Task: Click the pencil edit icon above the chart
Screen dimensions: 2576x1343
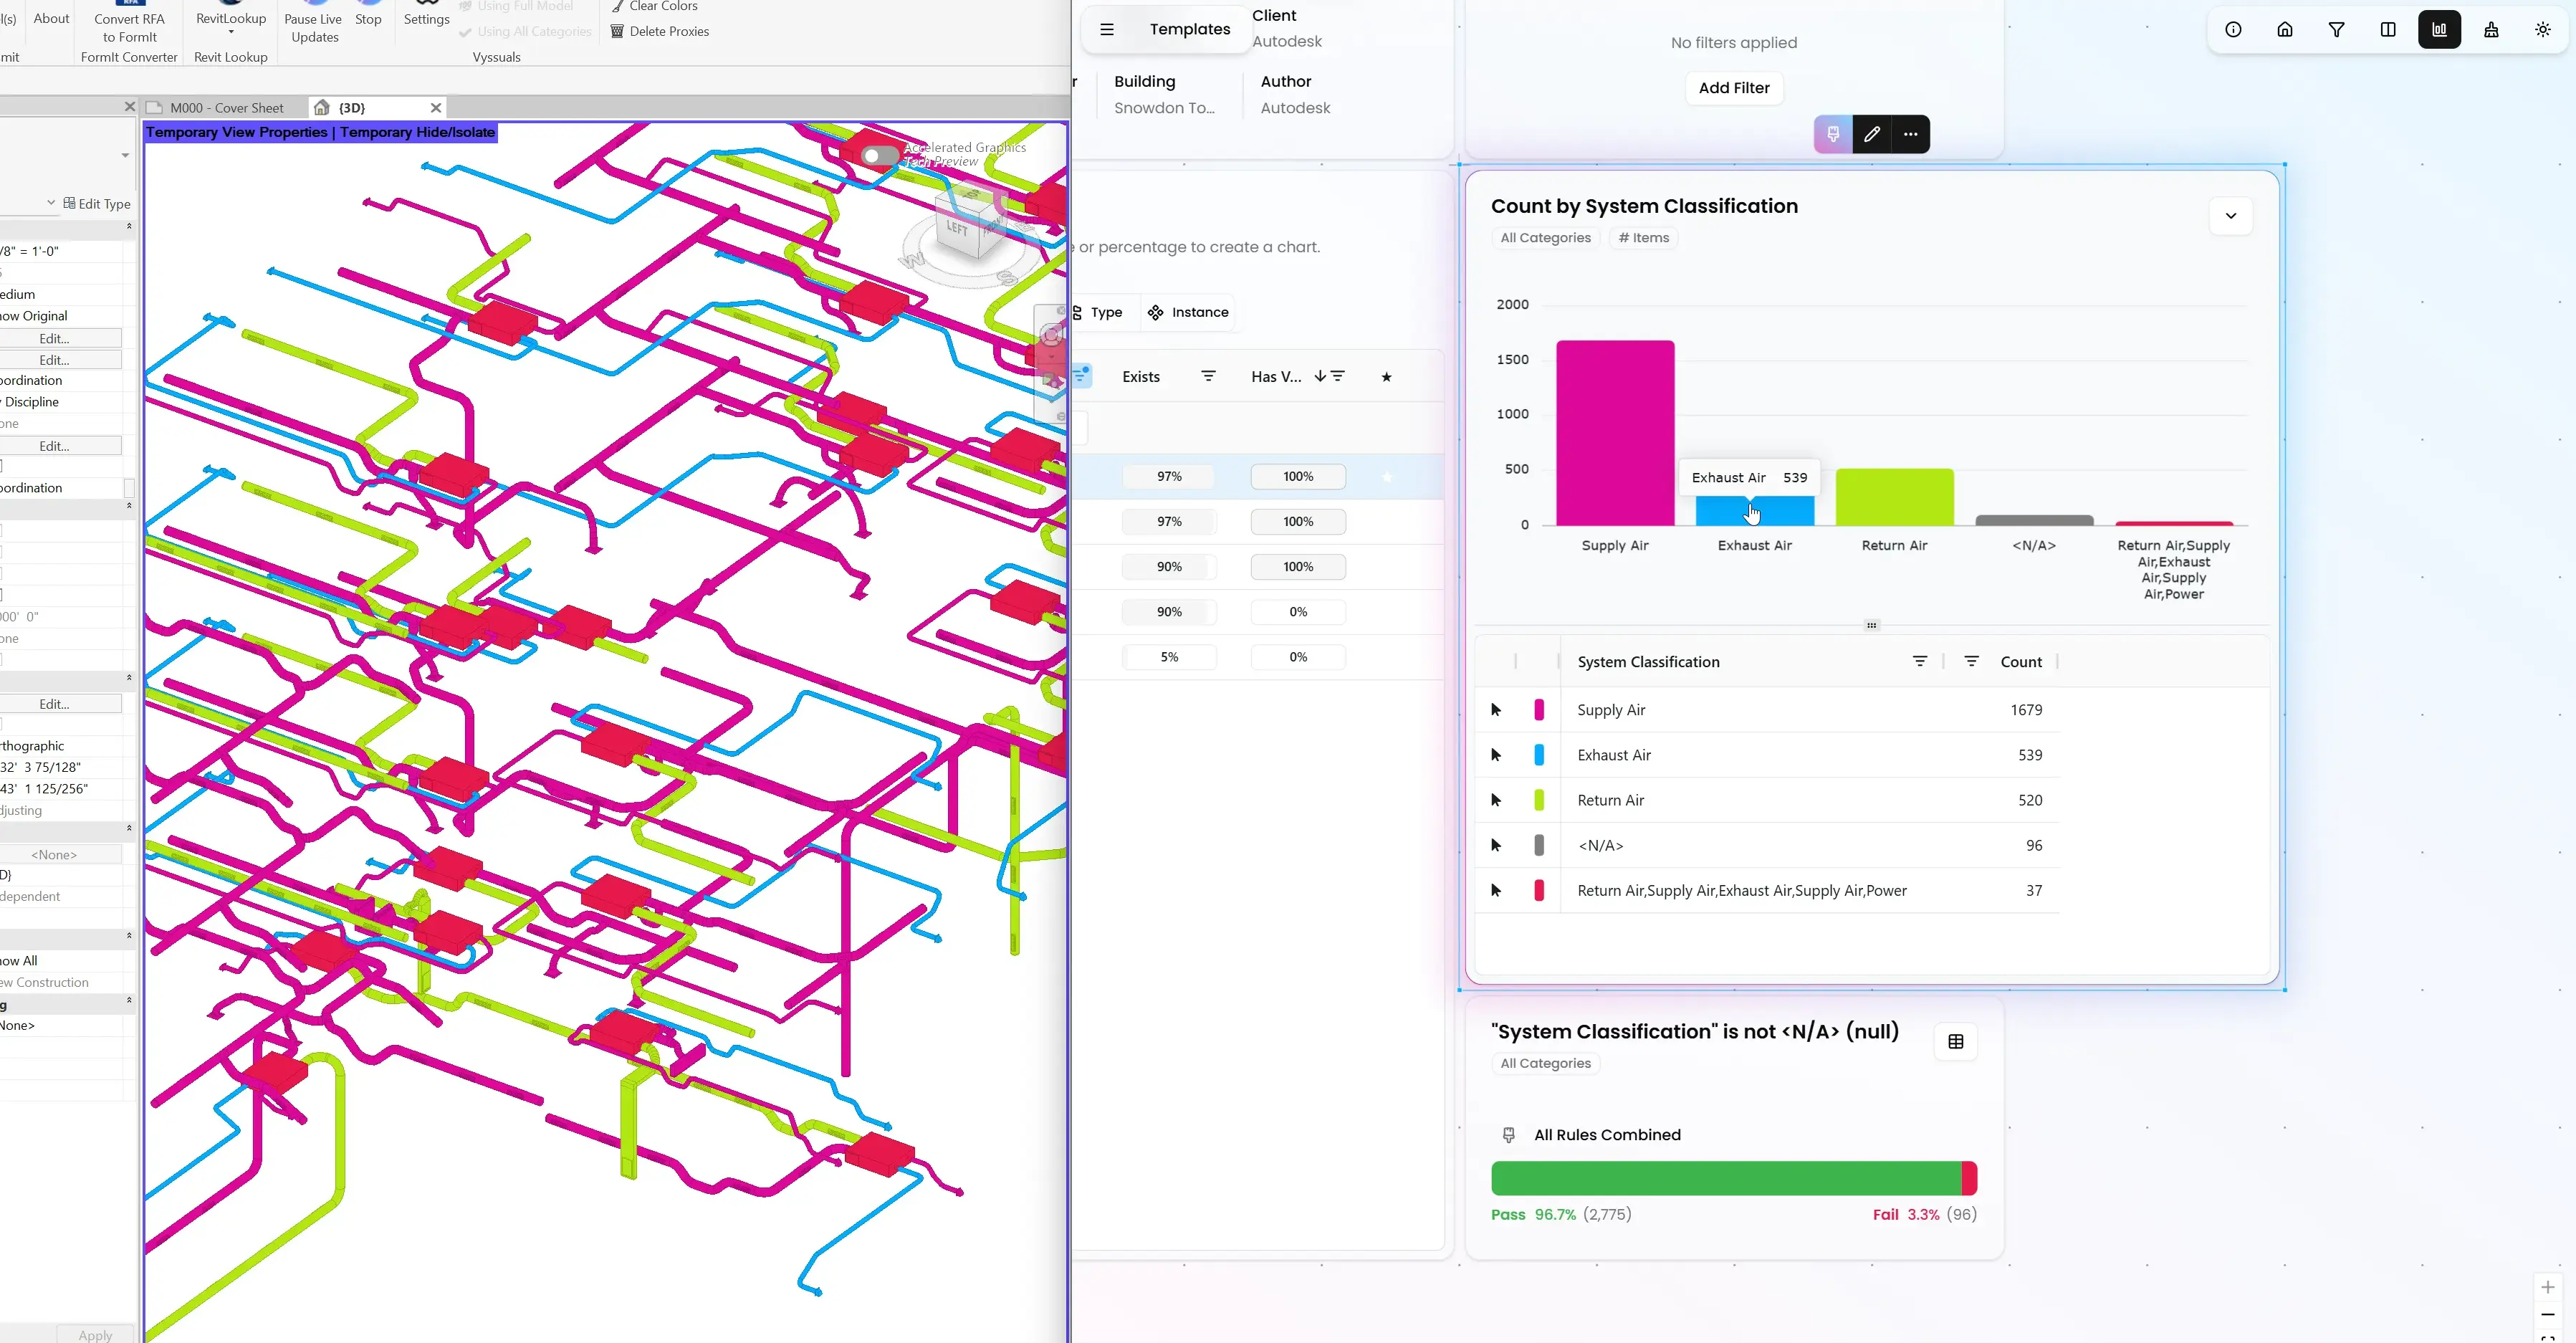Action: 1871,134
